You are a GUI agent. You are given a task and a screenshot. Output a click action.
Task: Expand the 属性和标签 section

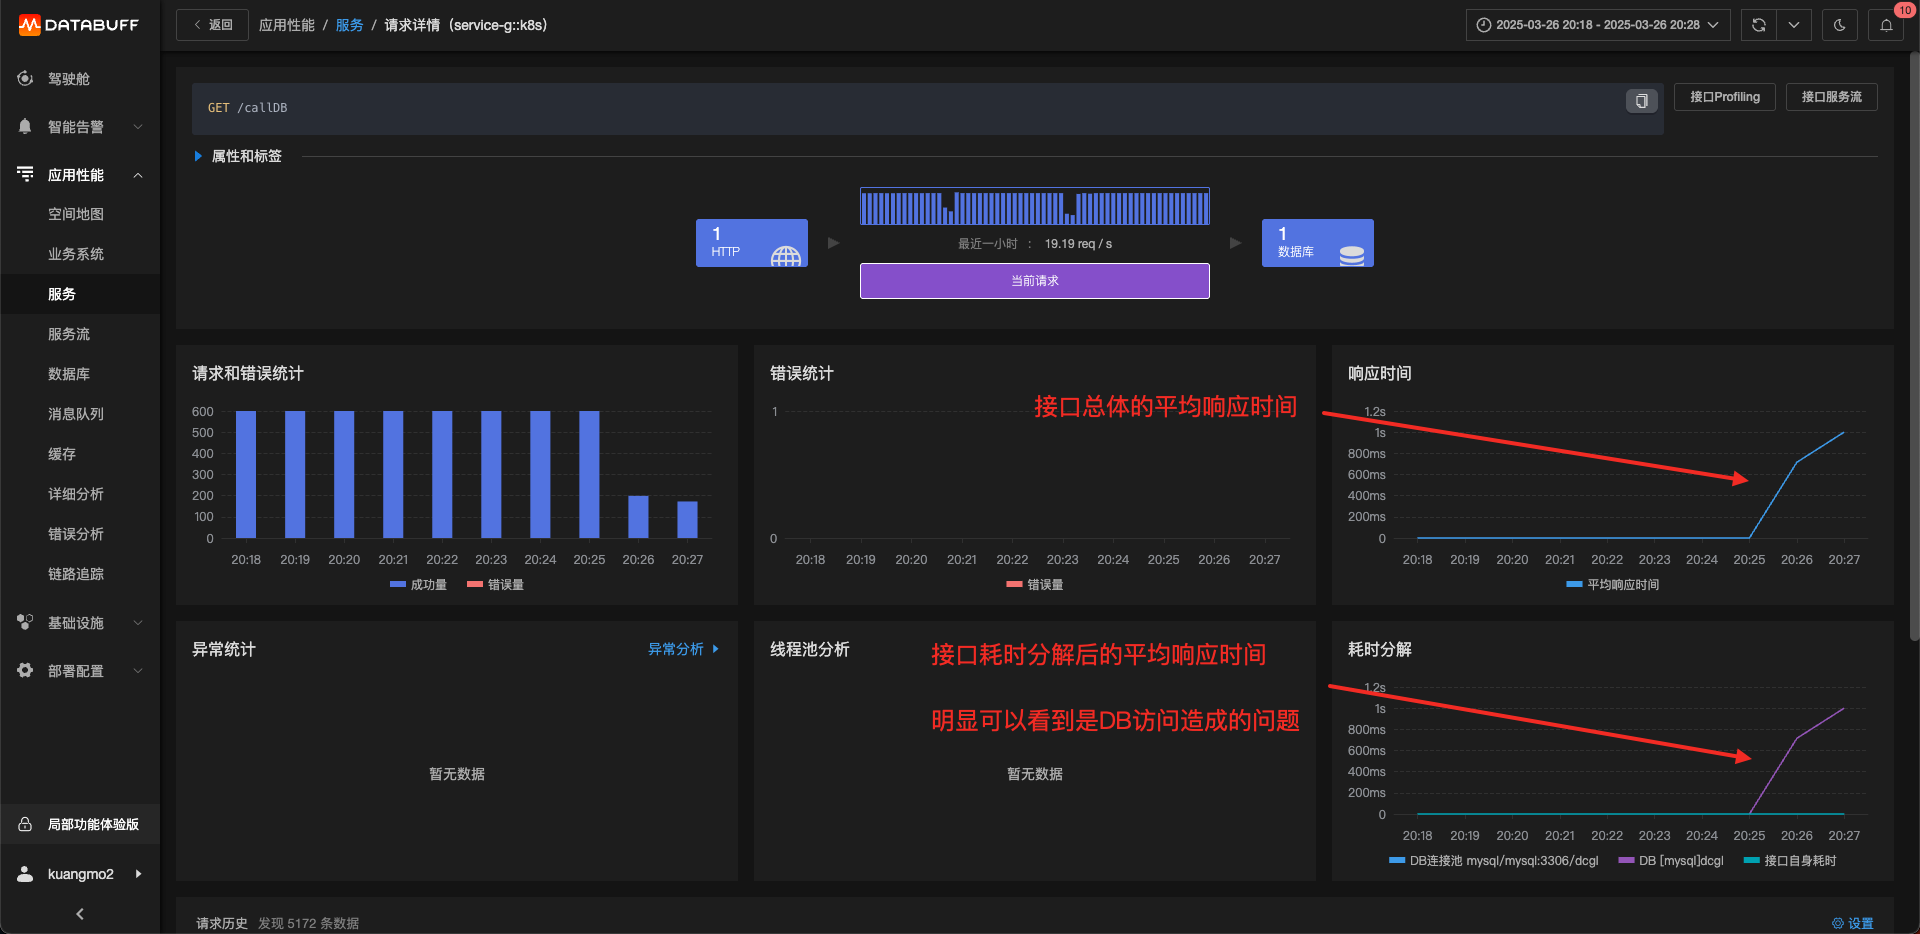[238, 156]
